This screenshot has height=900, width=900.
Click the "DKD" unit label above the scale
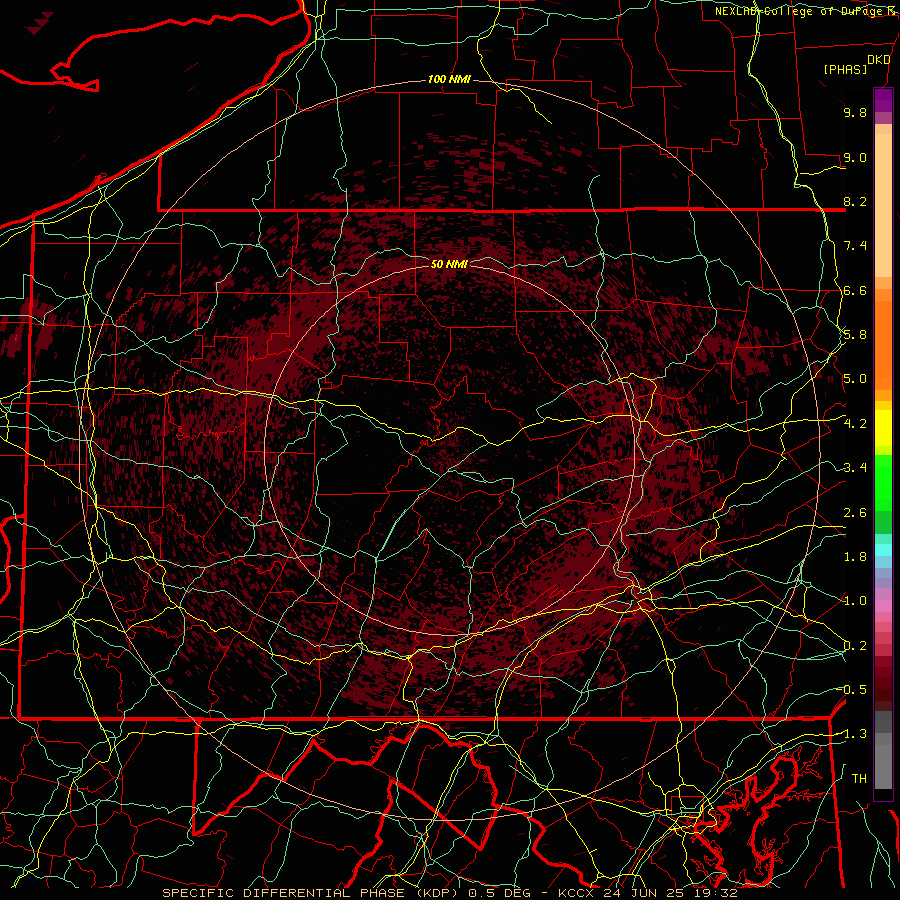(x=878, y=60)
